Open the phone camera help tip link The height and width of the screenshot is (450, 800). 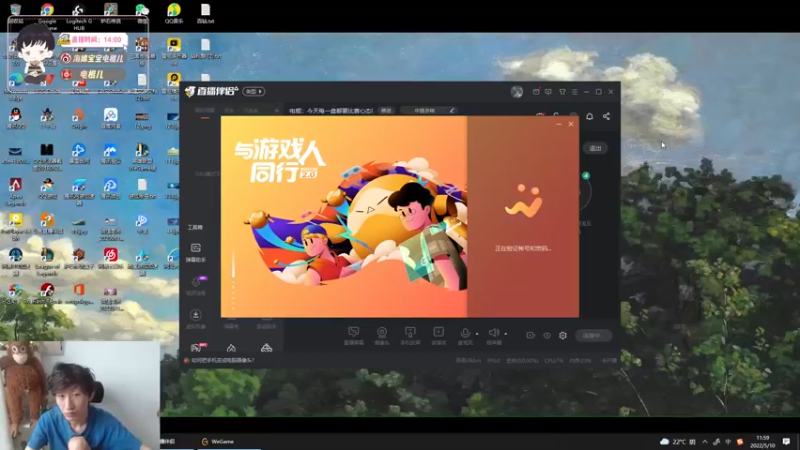pos(222,361)
